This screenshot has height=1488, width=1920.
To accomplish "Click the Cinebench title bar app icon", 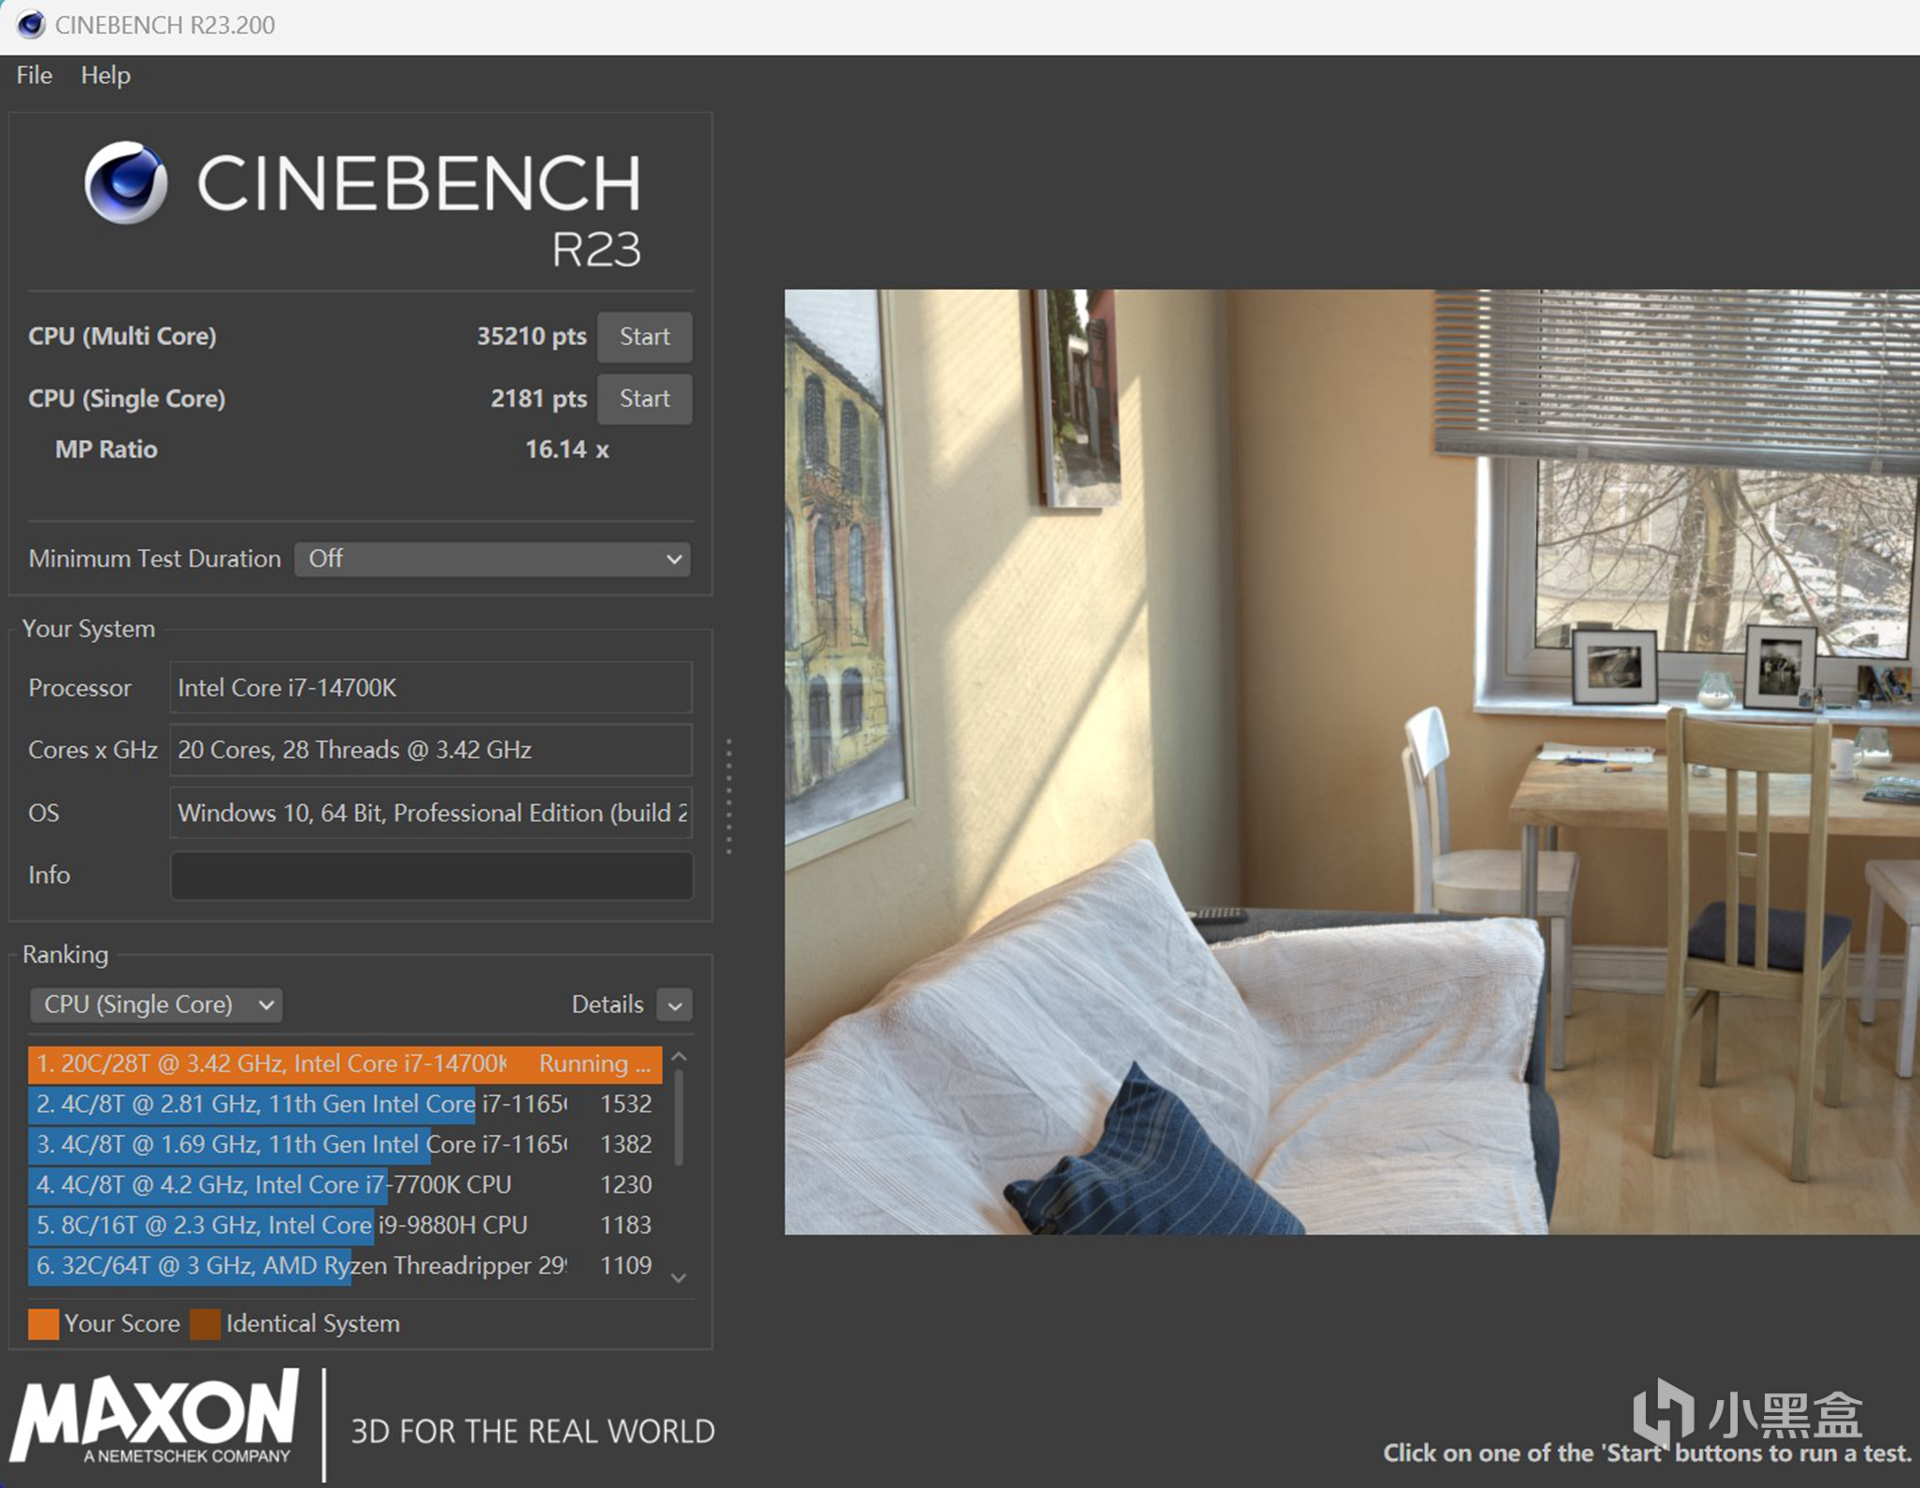I will pyautogui.click(x=31, y=25).
